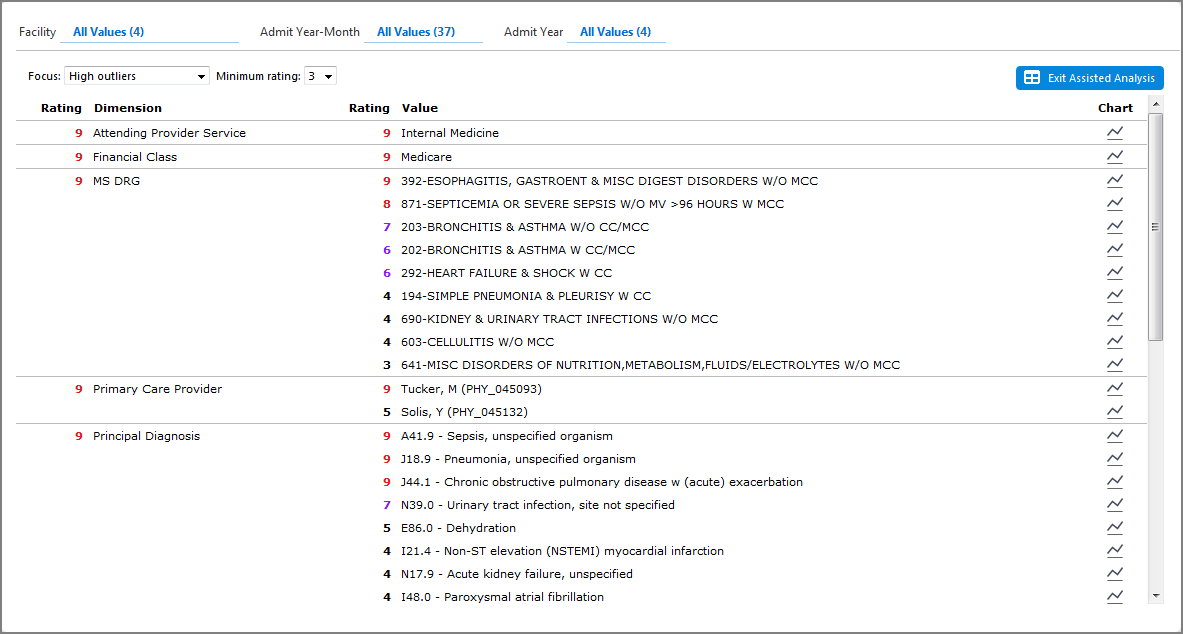Click the Dimension column header

click(129, 108)
